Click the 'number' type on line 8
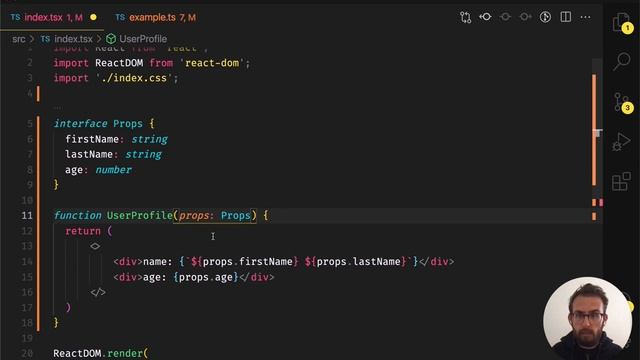 113,170
